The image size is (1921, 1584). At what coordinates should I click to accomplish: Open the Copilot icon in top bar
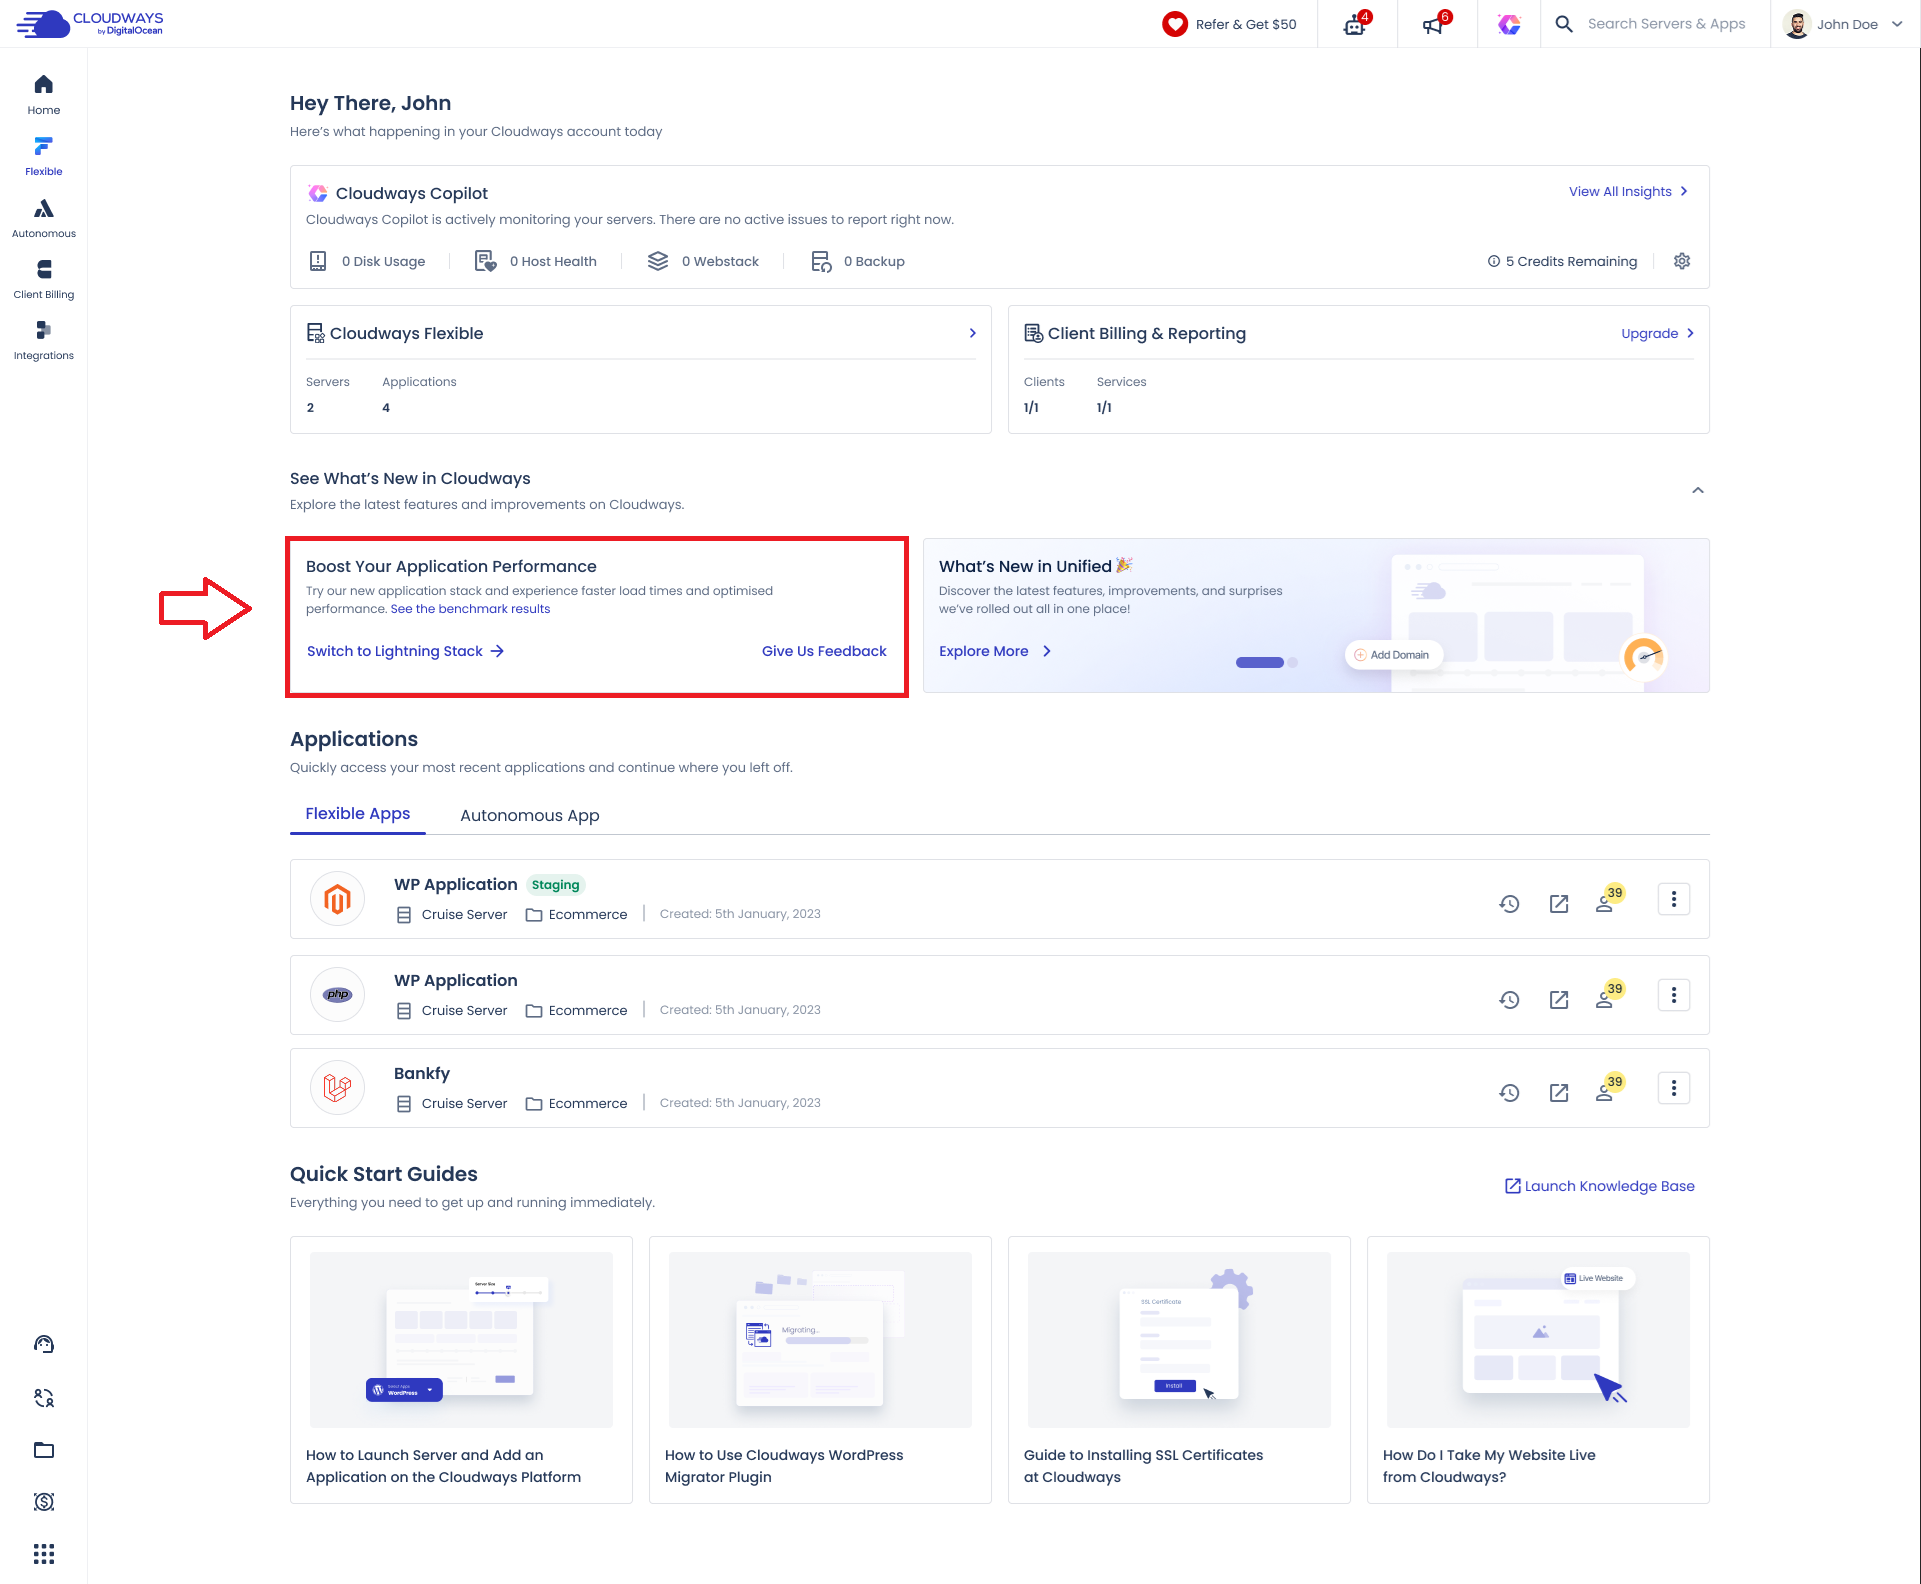point(1509,24)
